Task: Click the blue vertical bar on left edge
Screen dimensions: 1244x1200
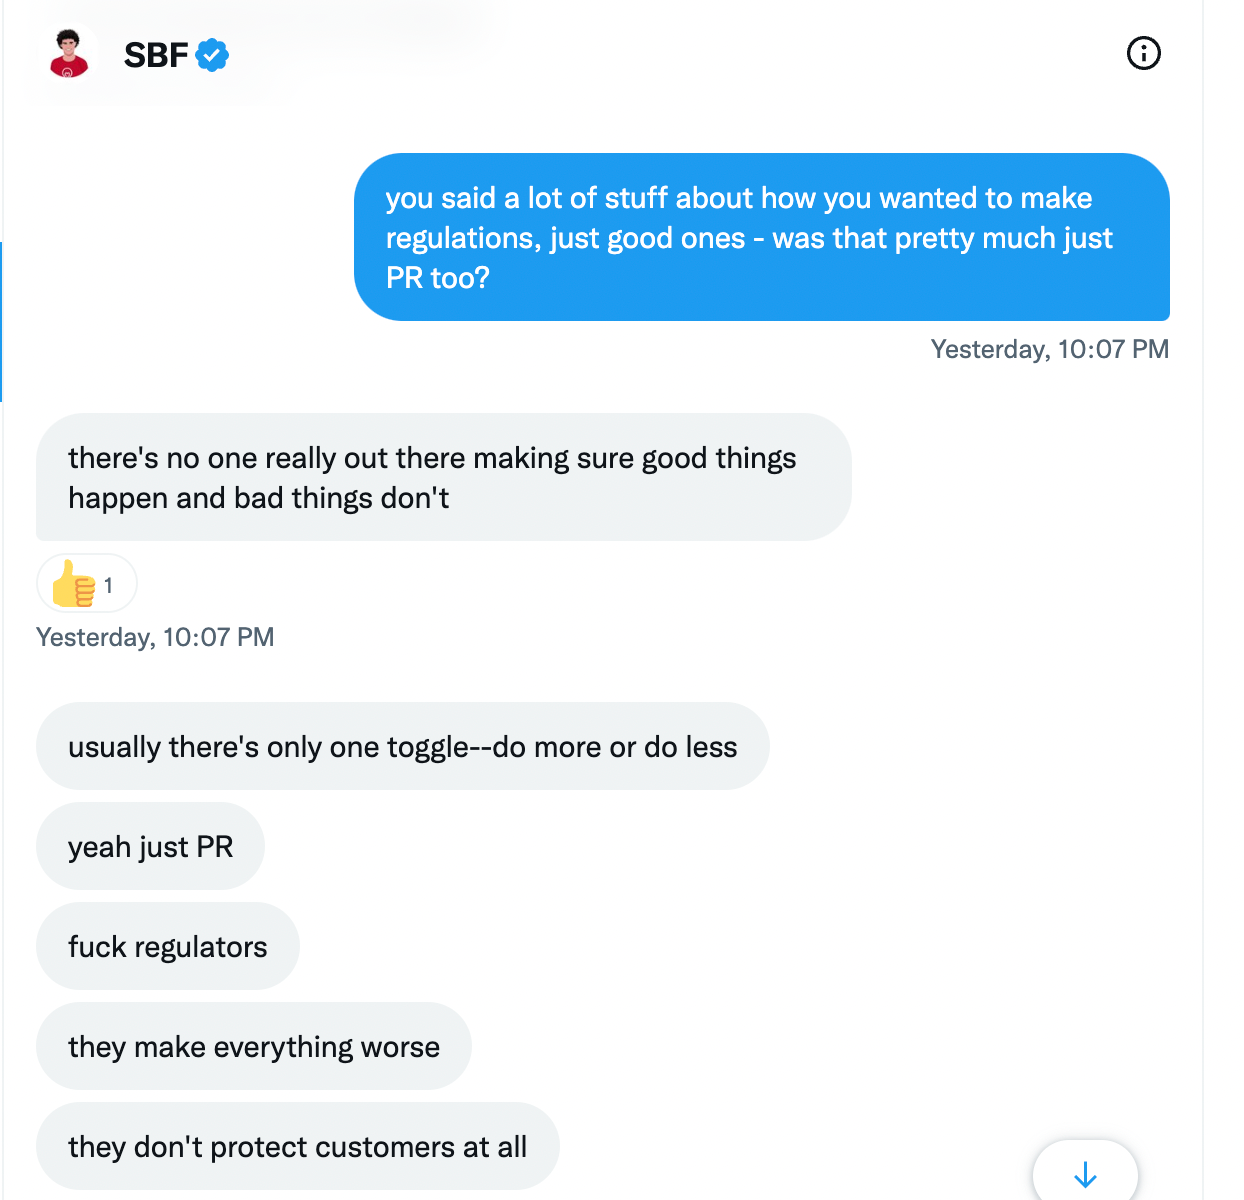Action: (x=1, y=321)
